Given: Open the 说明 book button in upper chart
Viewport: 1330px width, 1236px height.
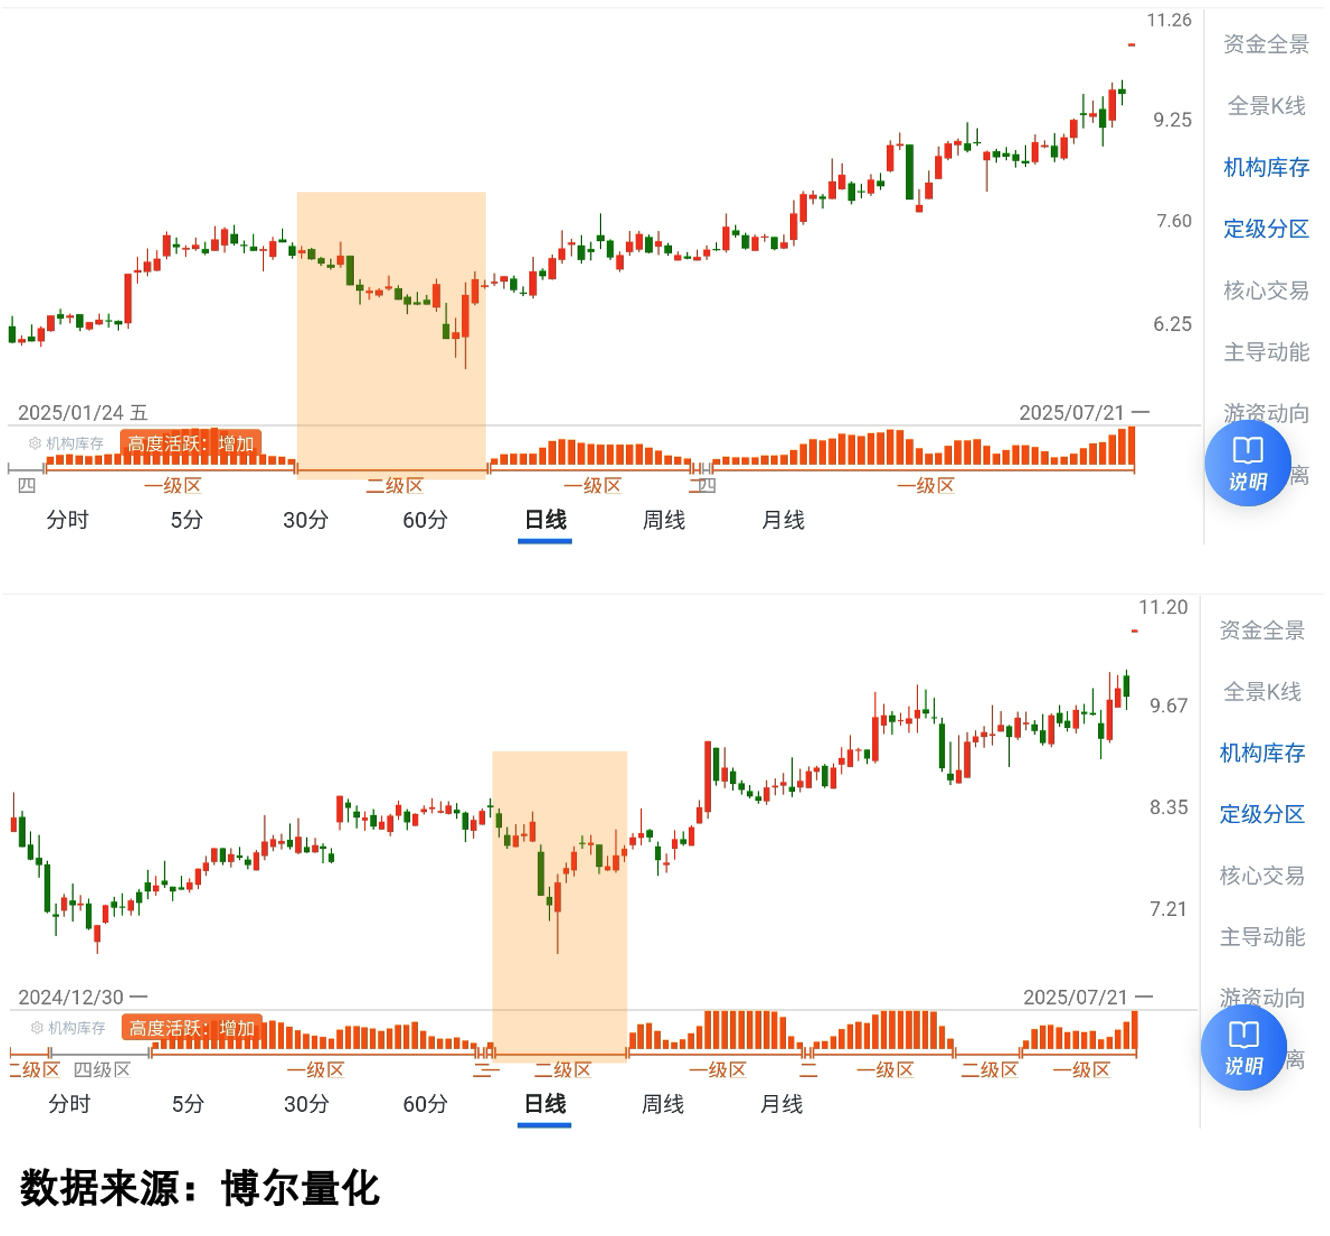Looking at the screenshot, I should pyautogui.click(x=1247, y=464).
